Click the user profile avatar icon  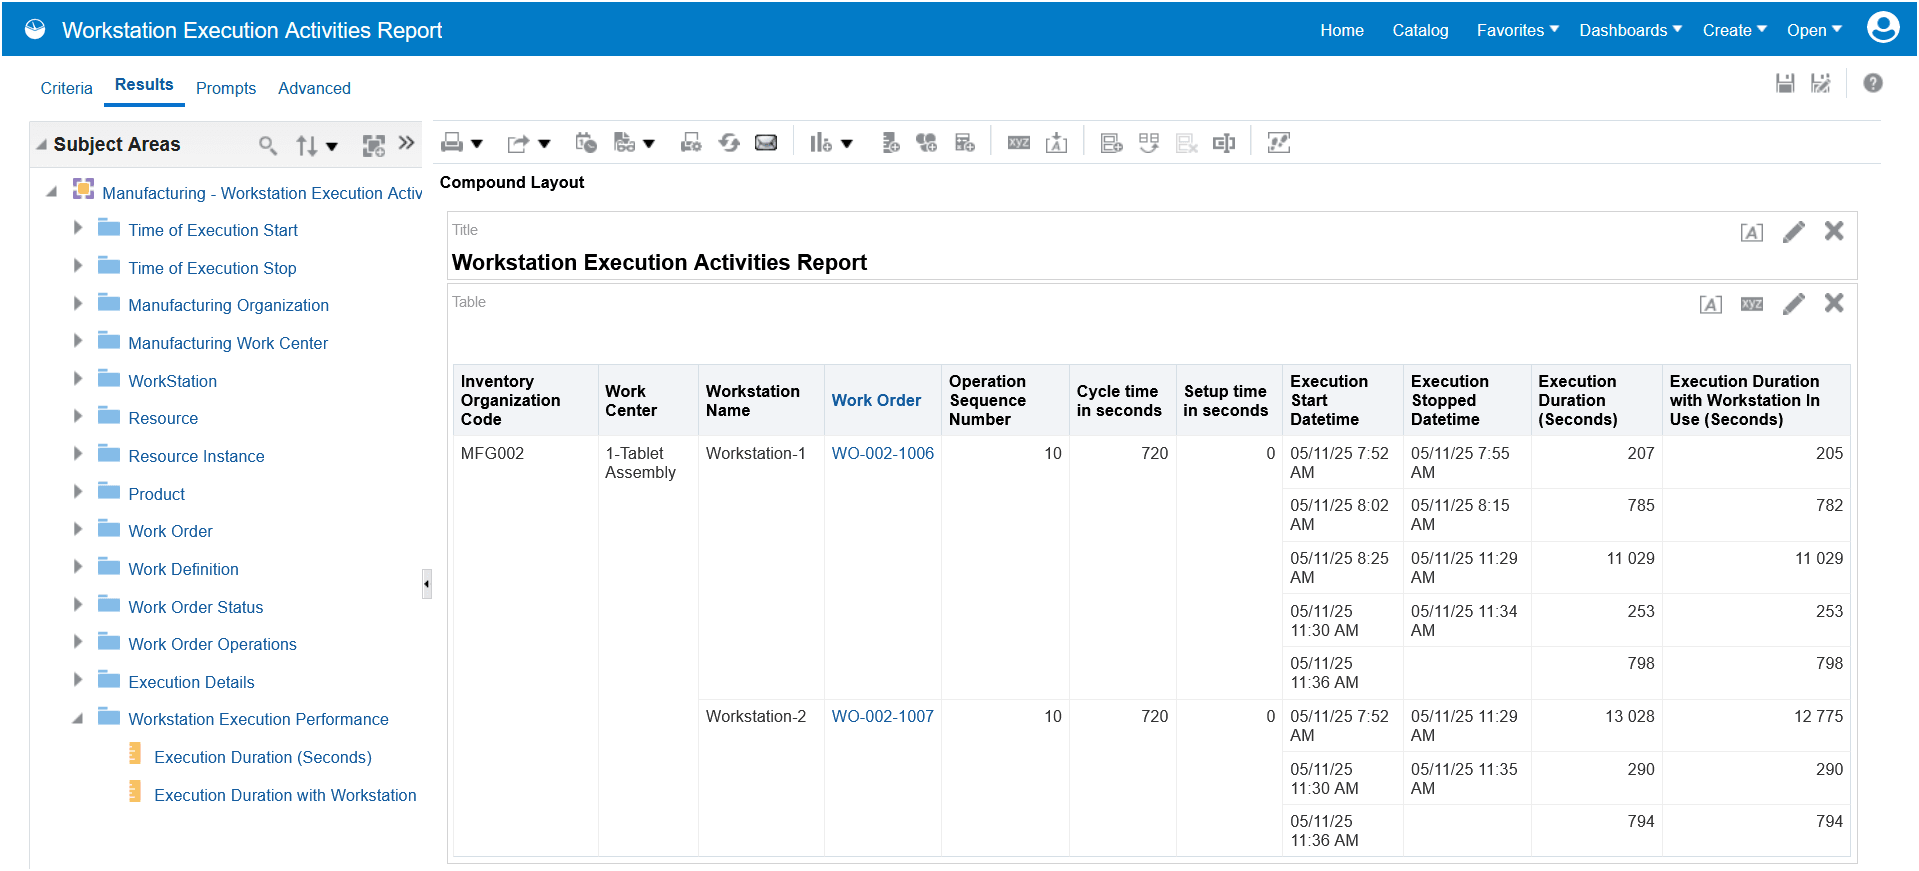[x=1882, y=28]
